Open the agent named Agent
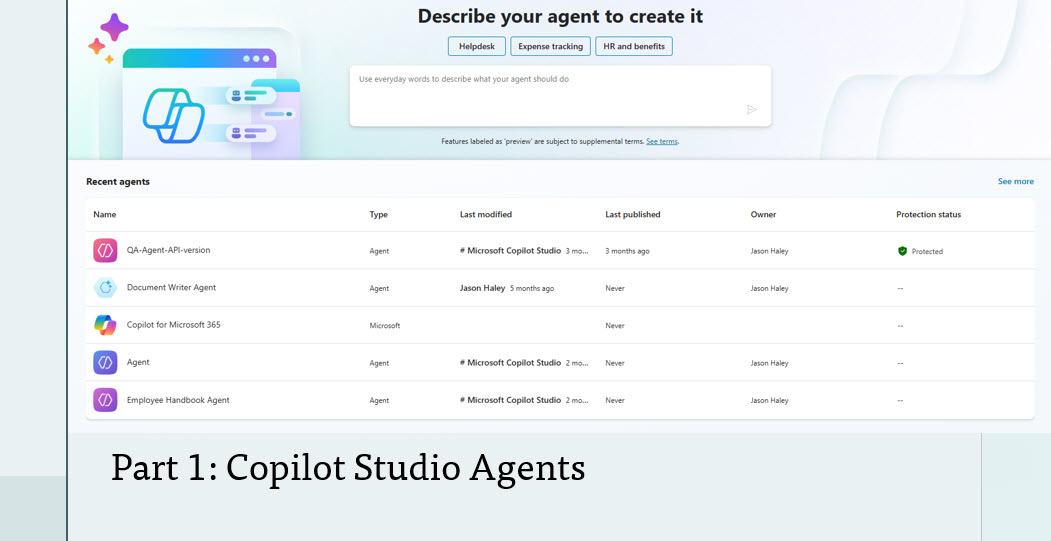This screenshot has height=541, width=1051. click(138, 362)
